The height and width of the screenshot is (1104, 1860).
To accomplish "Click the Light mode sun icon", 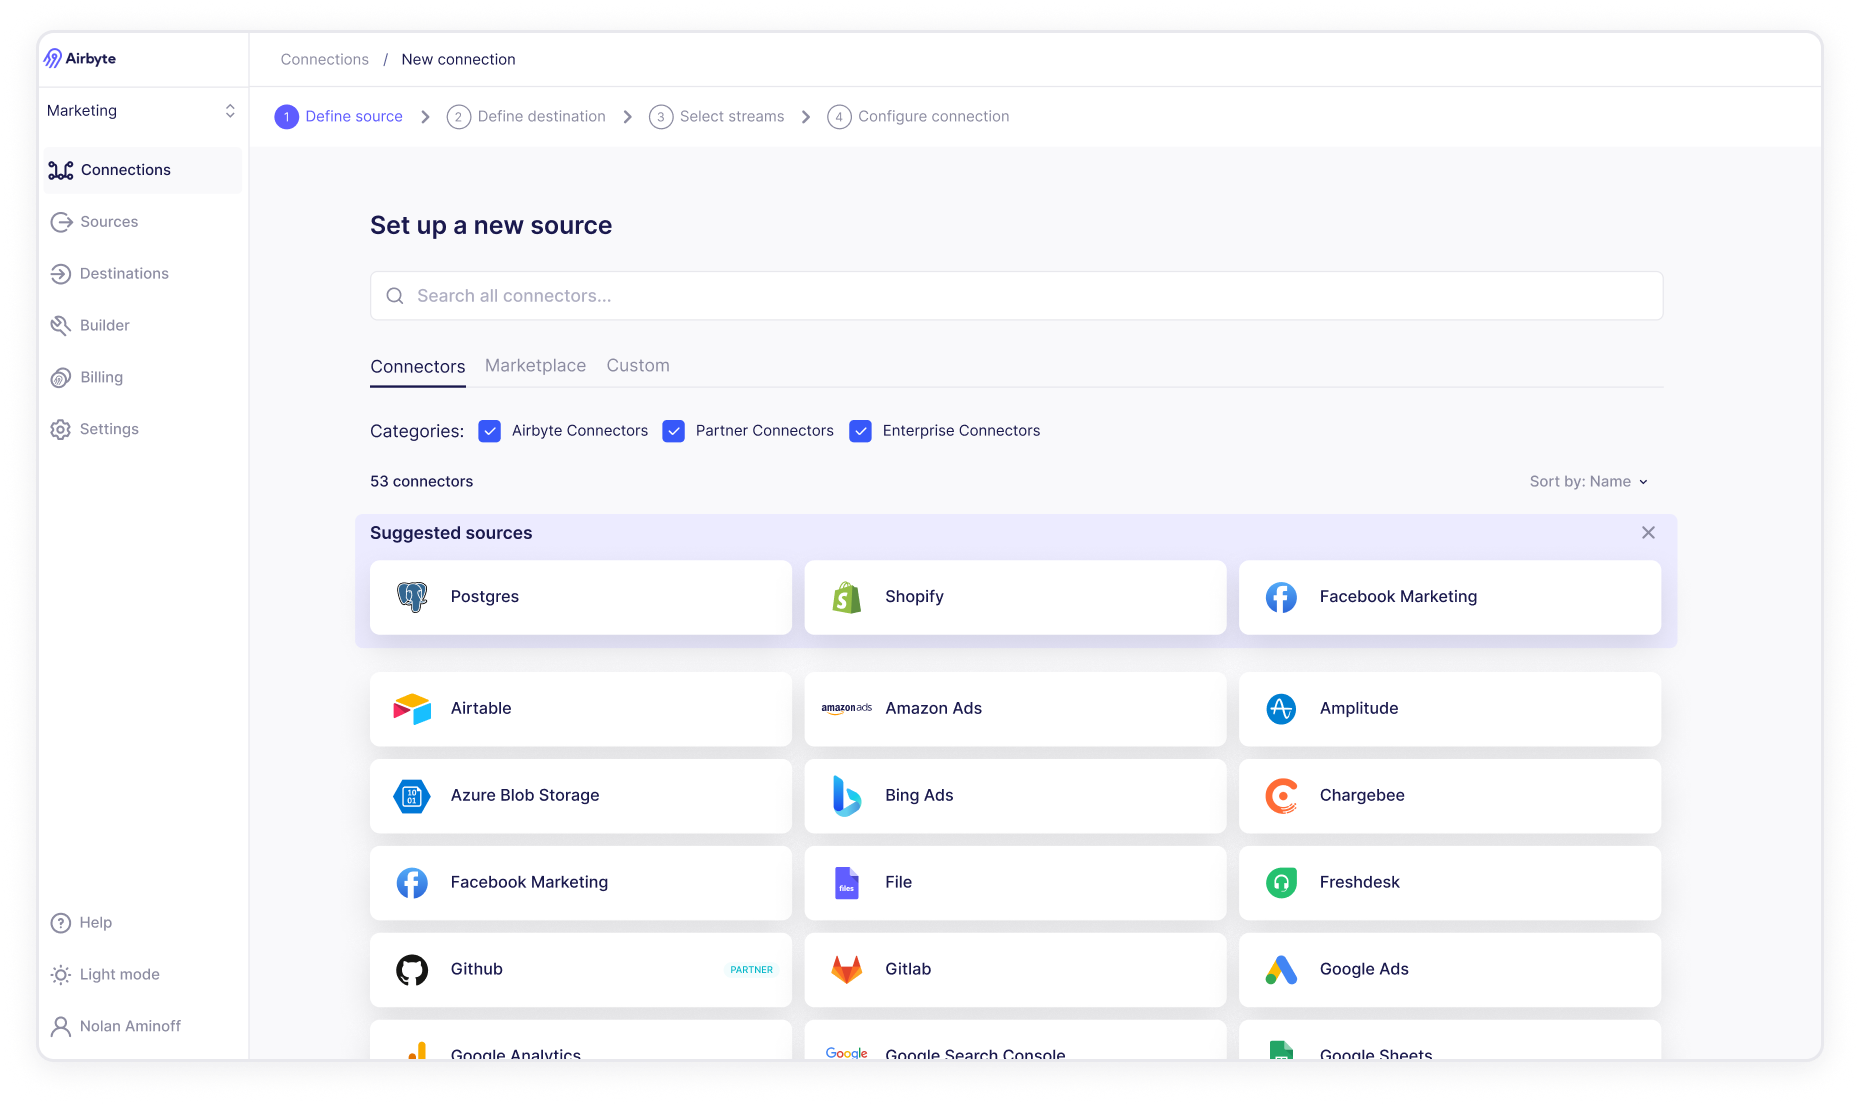I will pos(61,975).
